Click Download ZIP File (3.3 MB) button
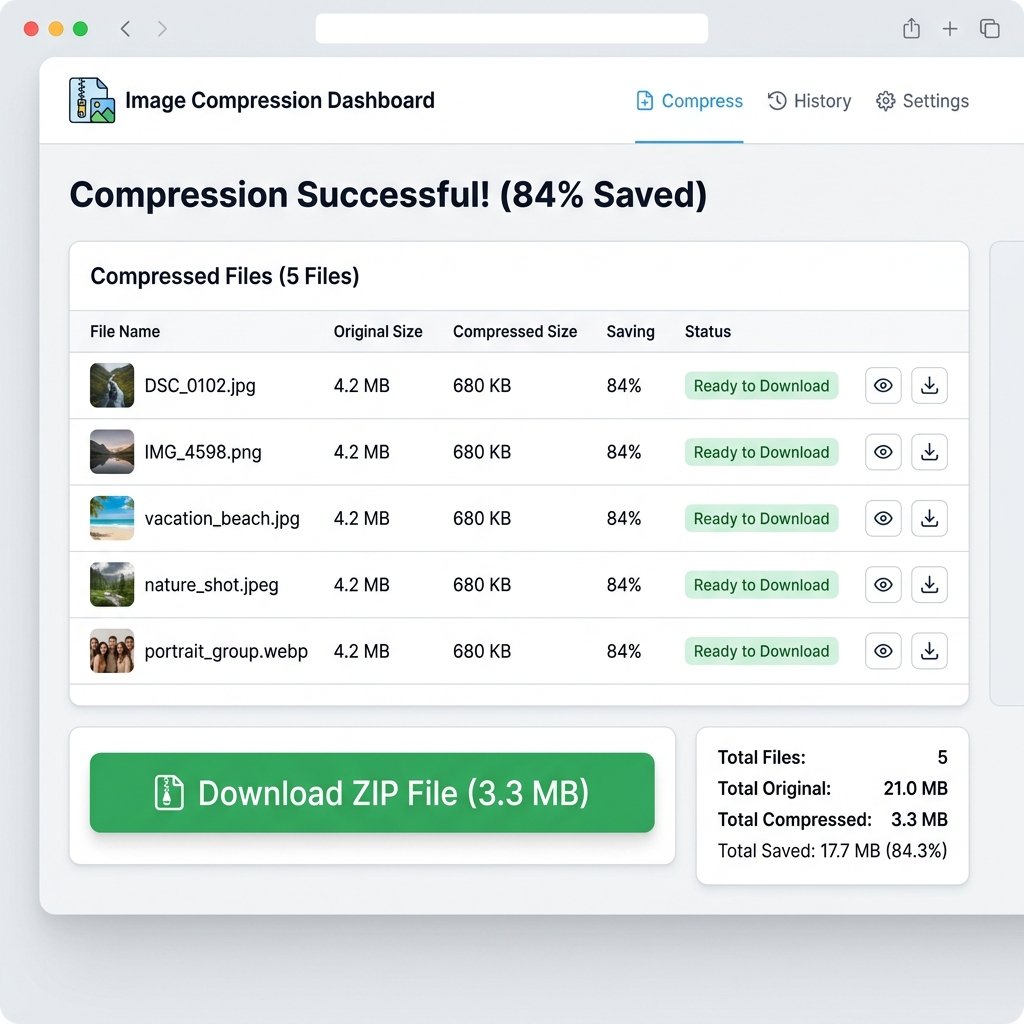The image size is (1024, 1024). click(x=372, y=793)
